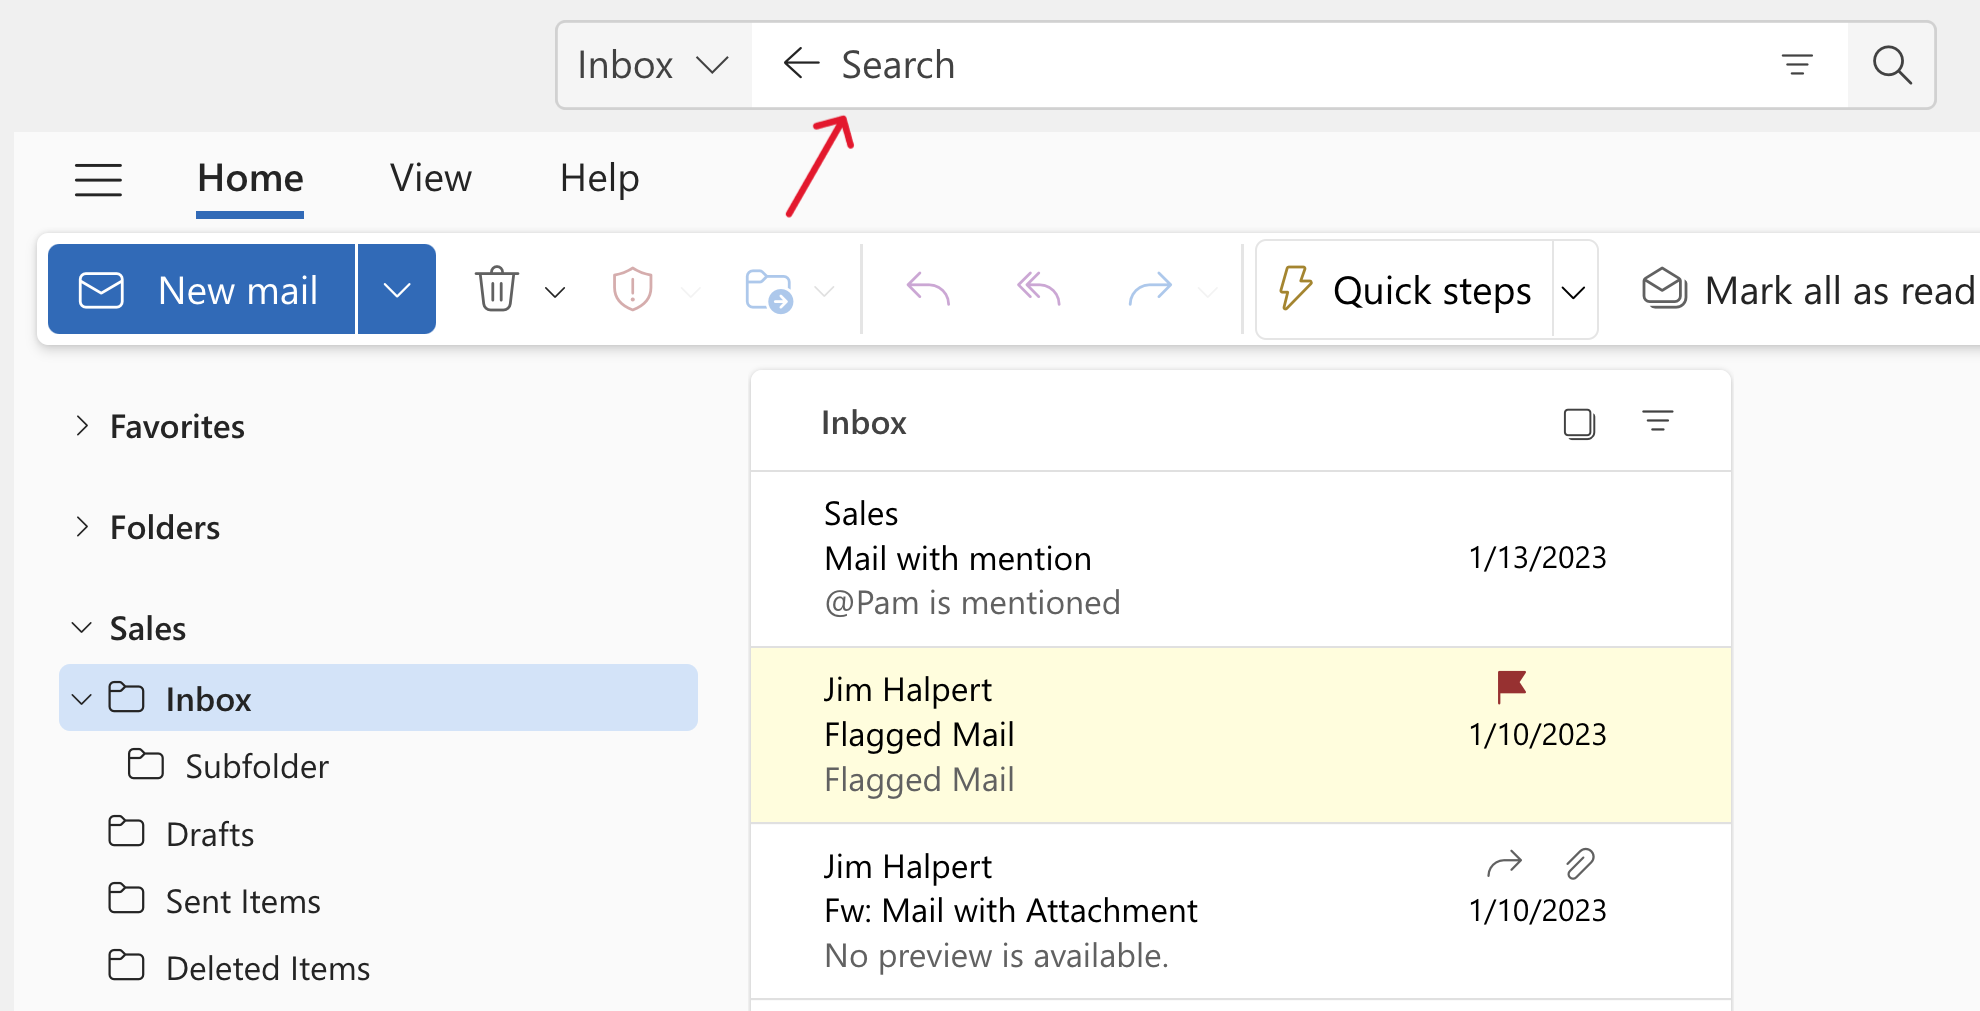
Task: Click the Delete trash can icon
Action: [497, 290]
